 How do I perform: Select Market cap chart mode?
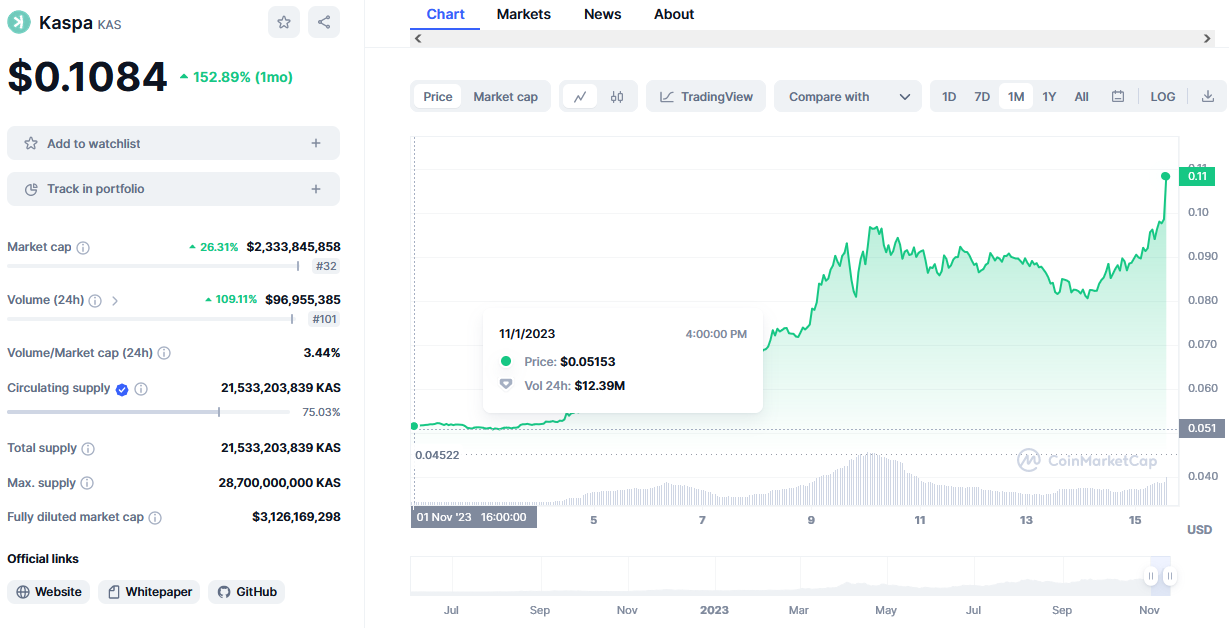505,97
